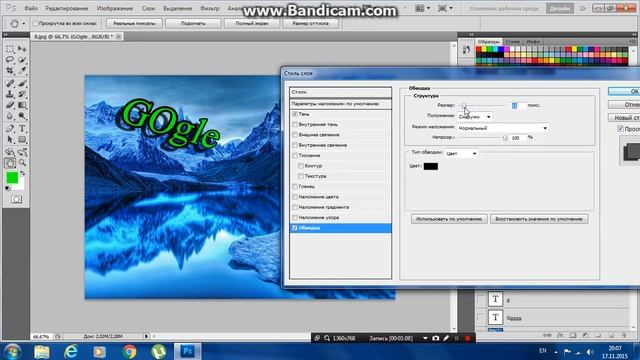Click the Размер slider handle

click(x=464, y=106)
